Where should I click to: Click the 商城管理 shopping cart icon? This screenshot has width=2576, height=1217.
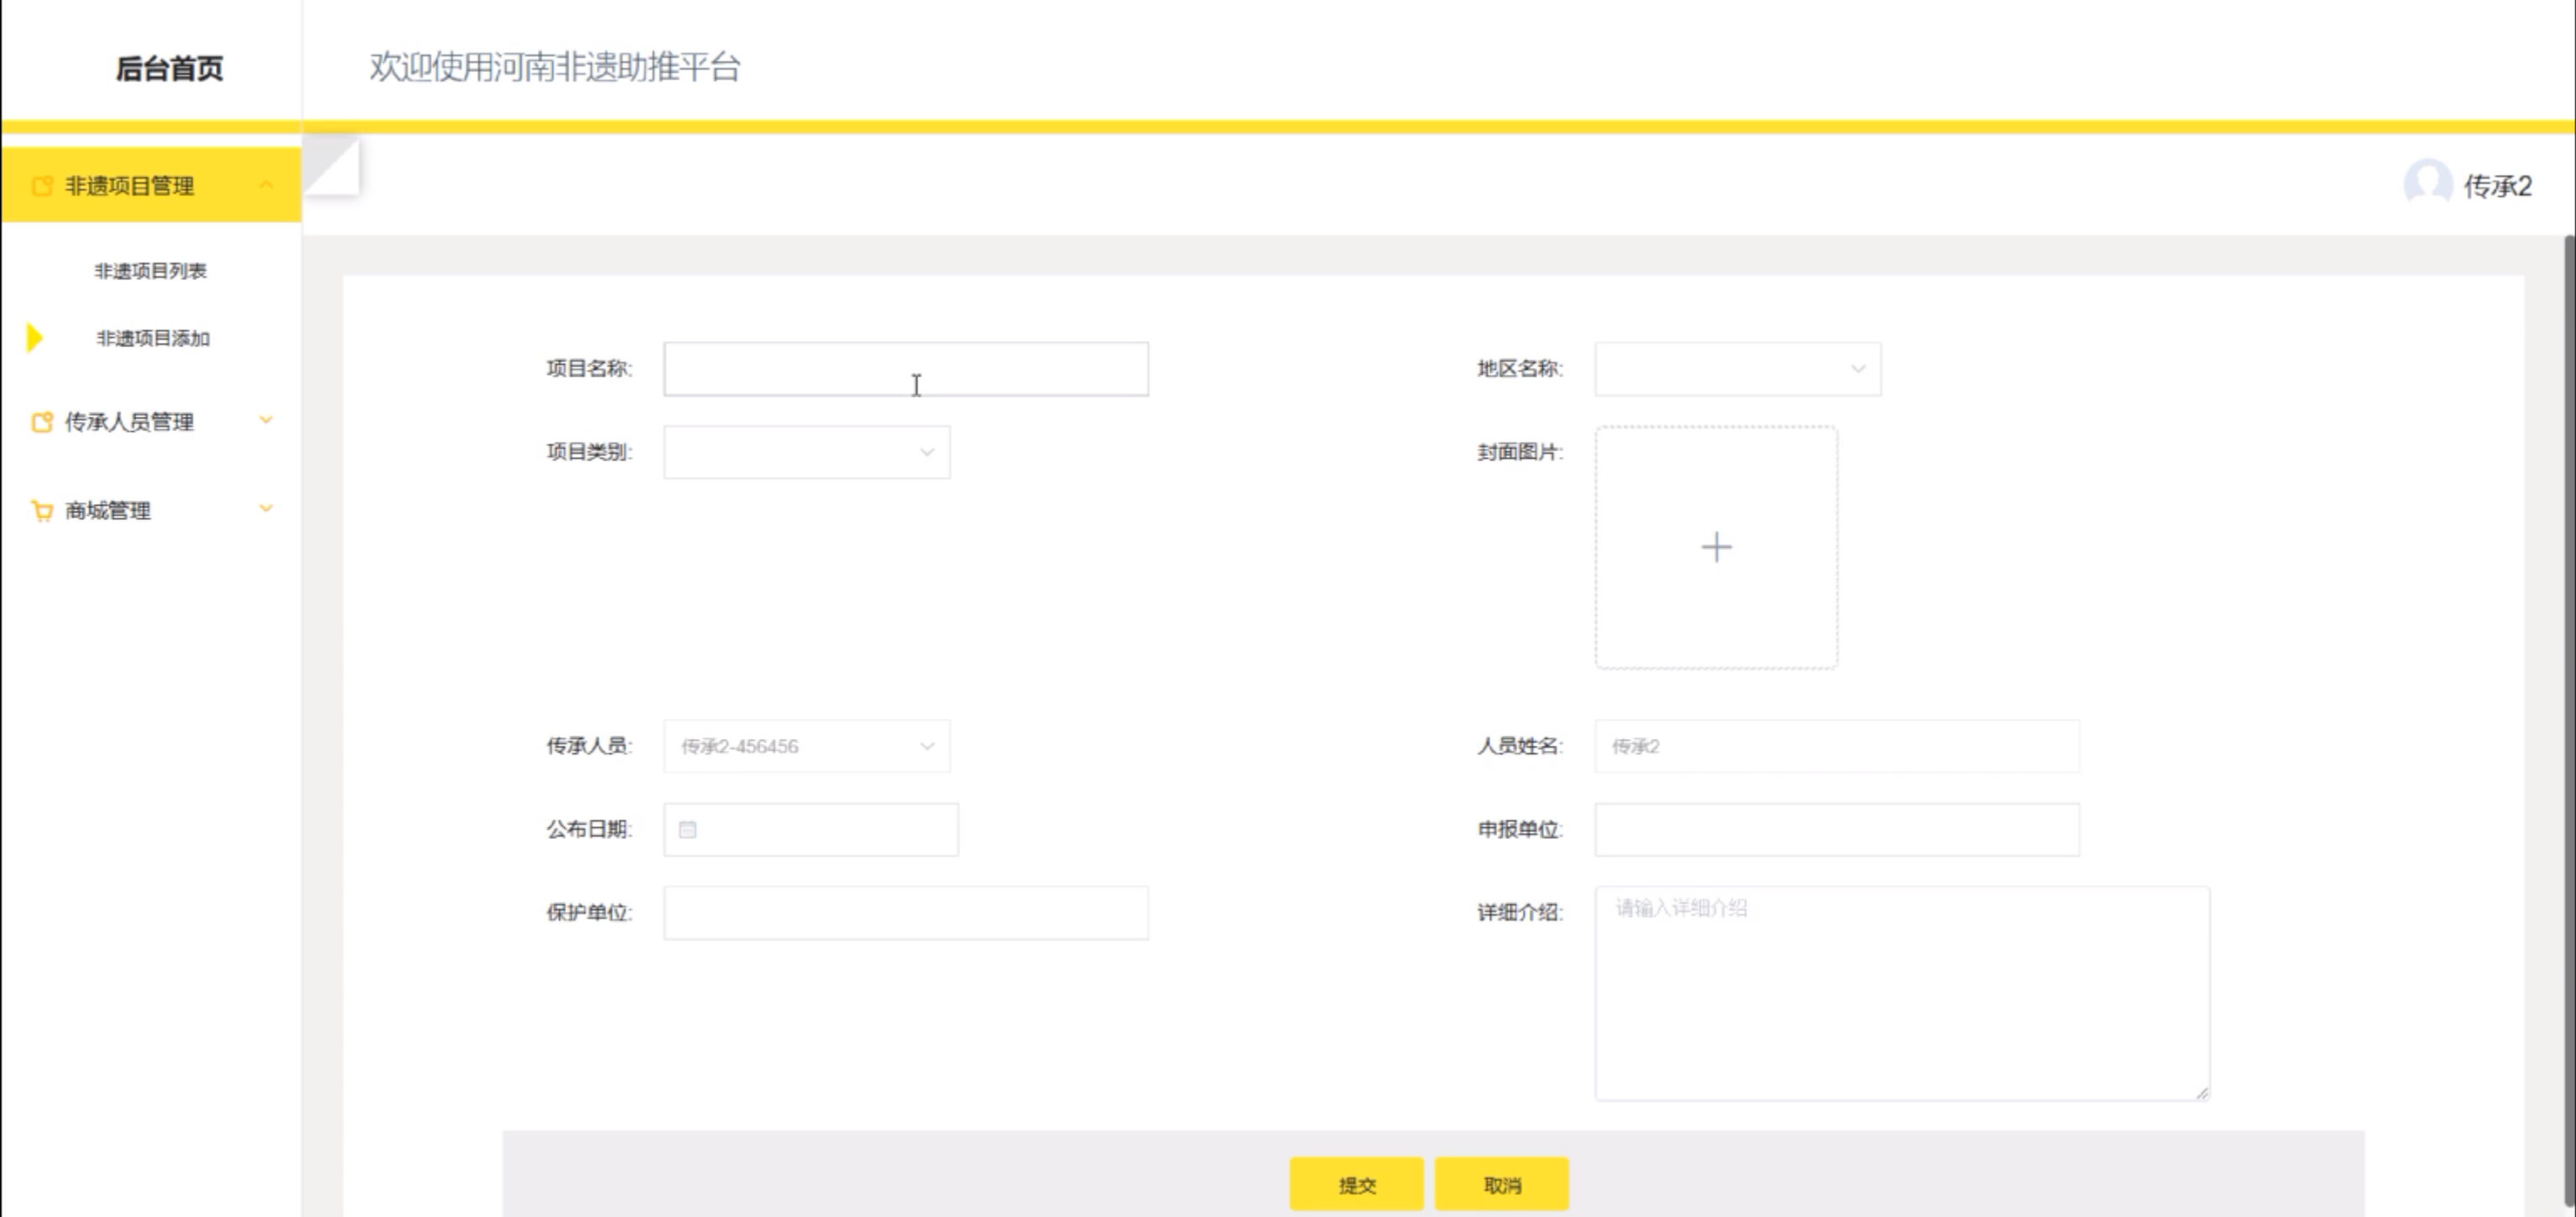tap(42, 511)
